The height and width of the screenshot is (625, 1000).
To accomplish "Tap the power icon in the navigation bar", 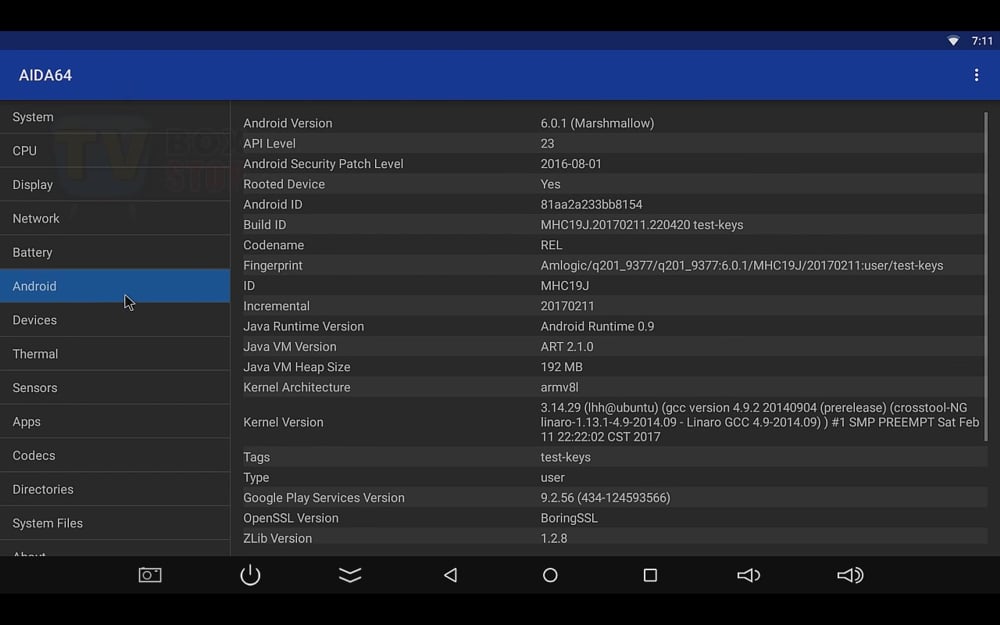I will click(x=250, y=575).
